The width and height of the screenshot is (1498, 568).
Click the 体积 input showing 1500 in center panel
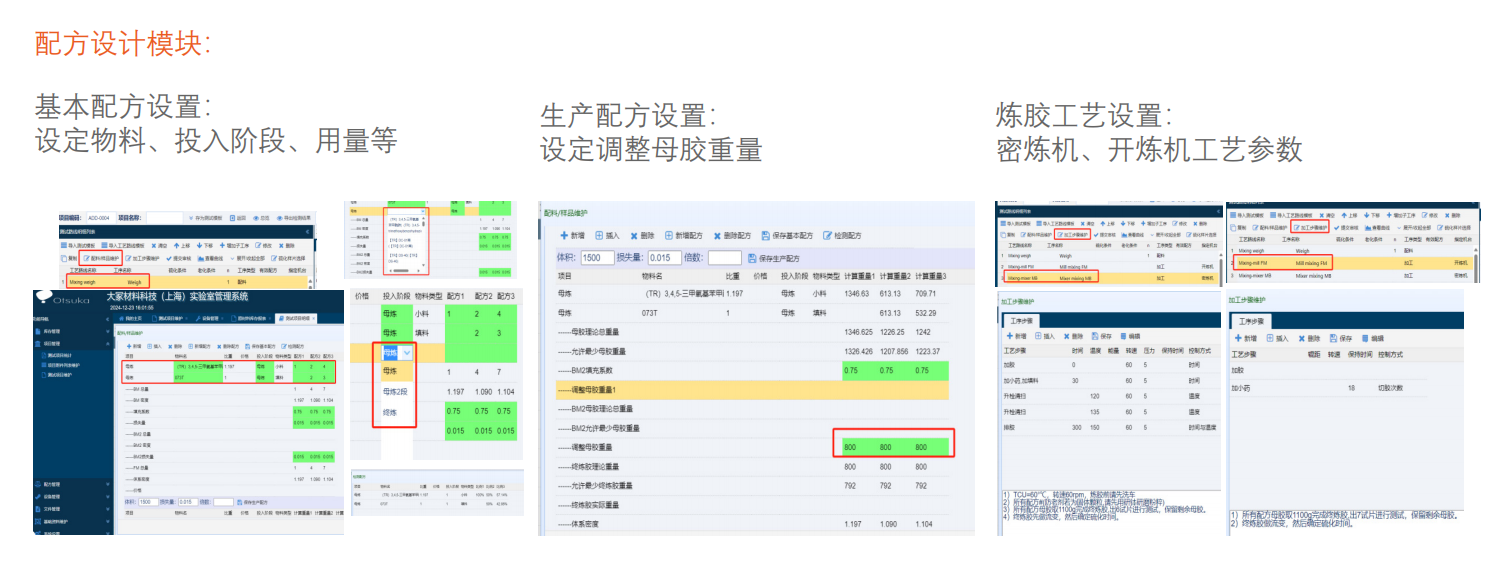point(597,258)
